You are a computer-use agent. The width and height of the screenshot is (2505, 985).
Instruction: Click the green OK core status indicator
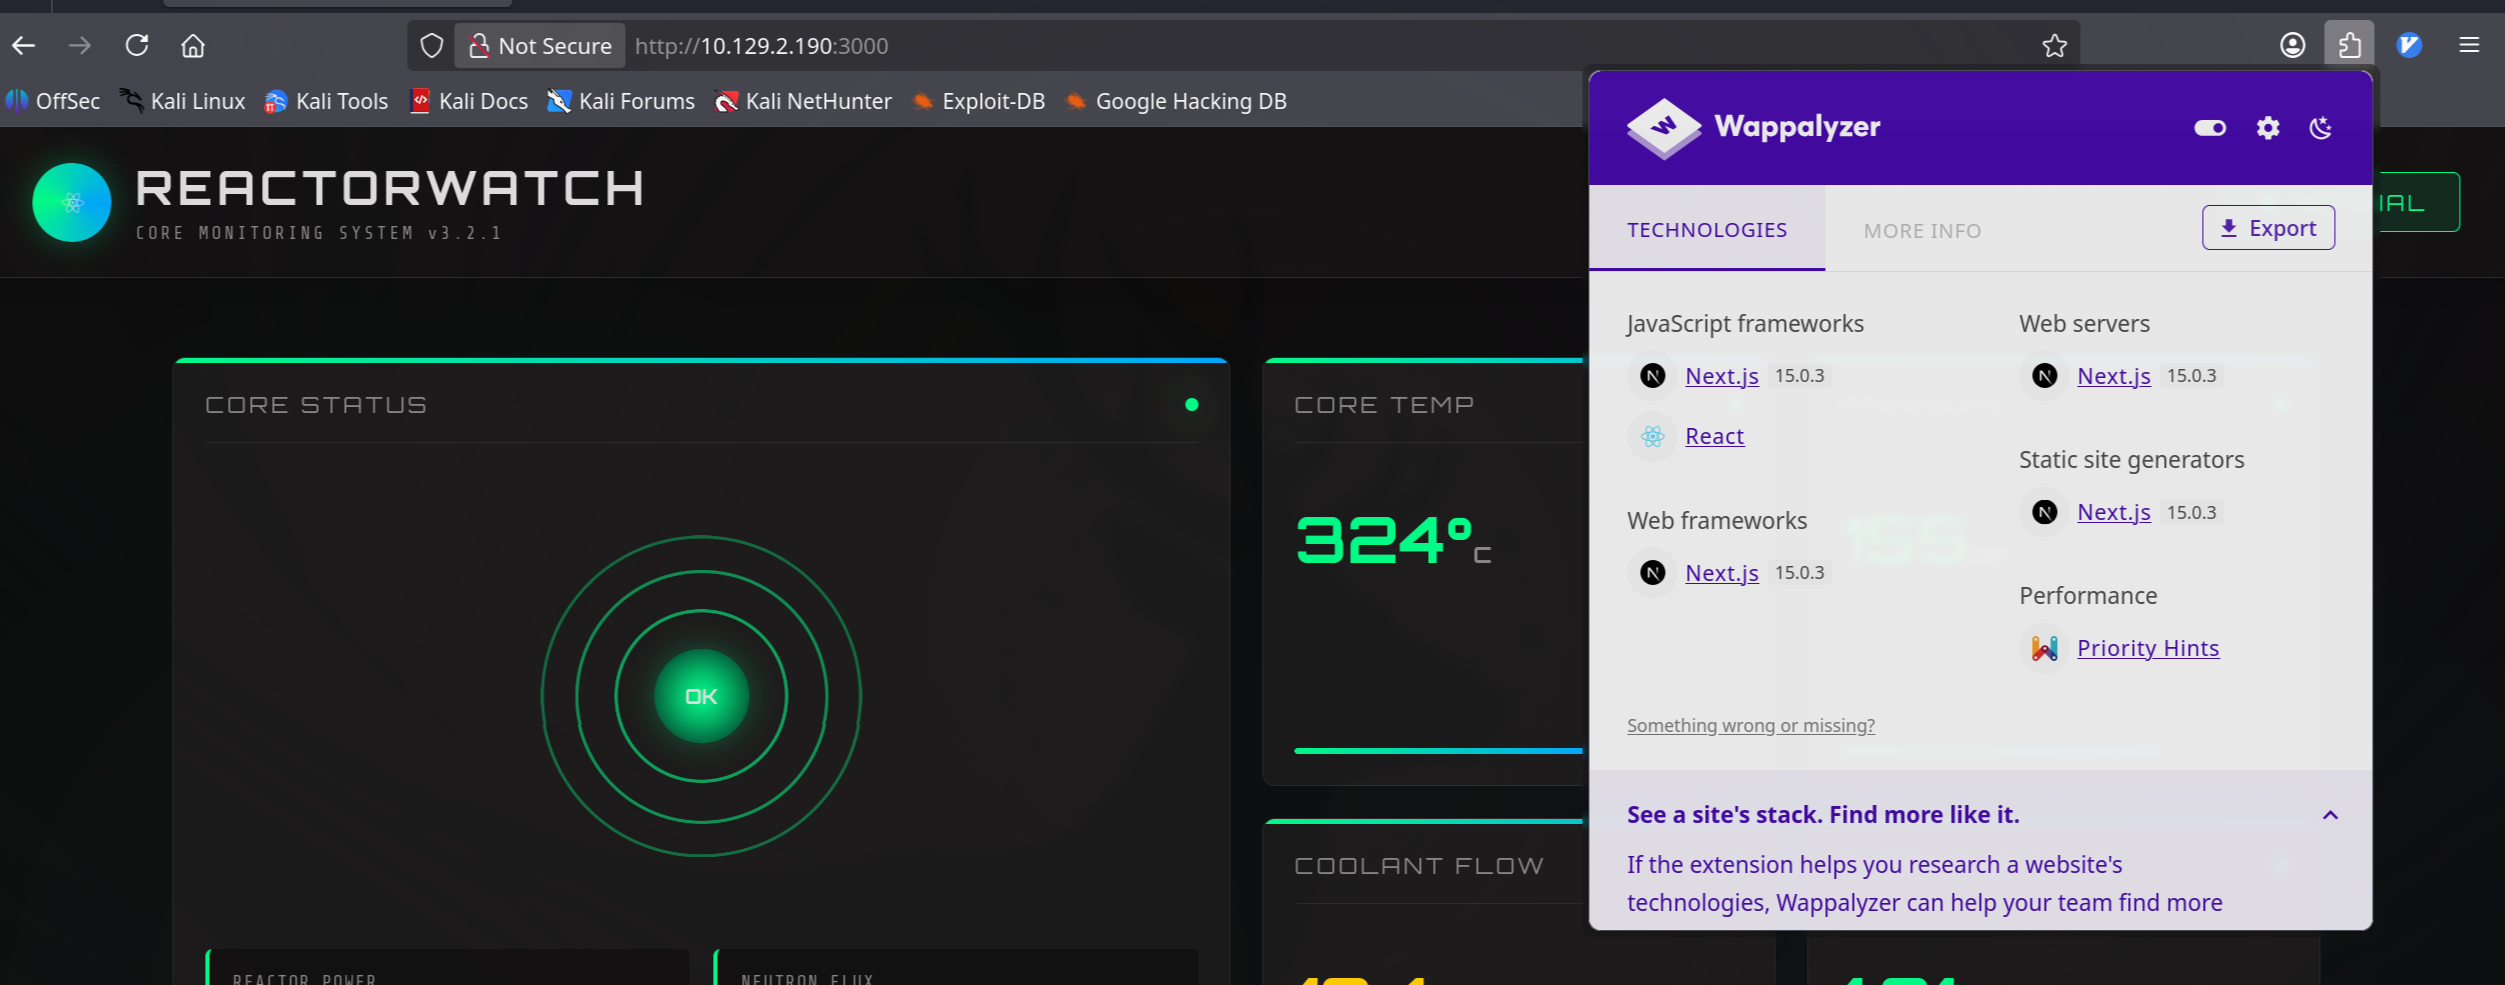[701, 697]
